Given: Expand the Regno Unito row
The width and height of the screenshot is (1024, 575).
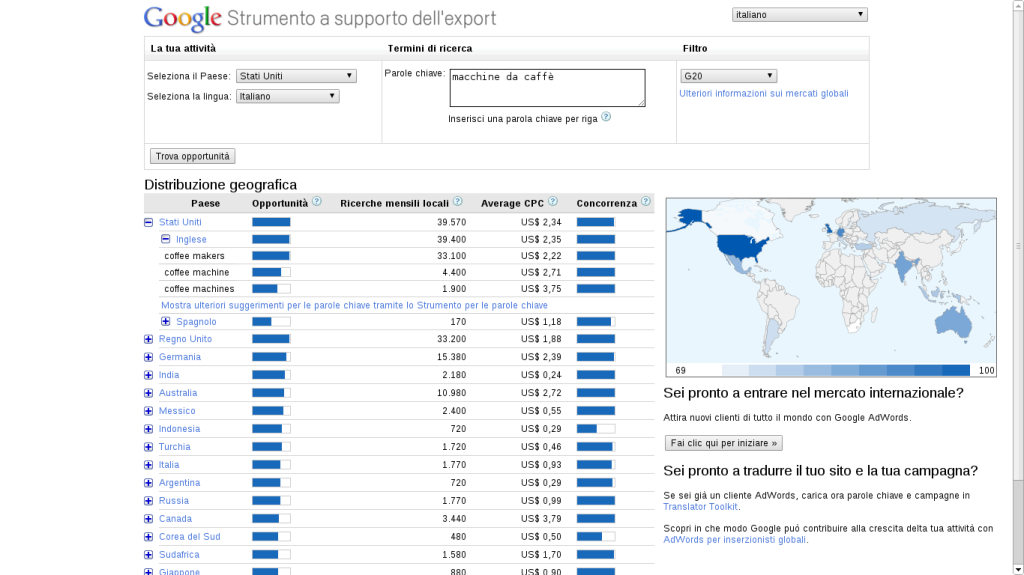Looking at the screenshot, I should click(148, 339).
